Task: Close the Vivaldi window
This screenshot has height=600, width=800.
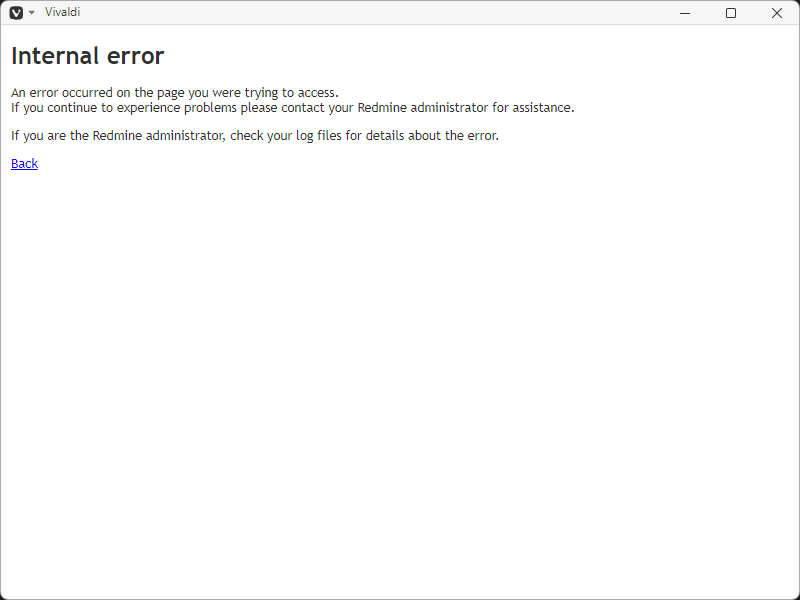Action: point(777,13)
